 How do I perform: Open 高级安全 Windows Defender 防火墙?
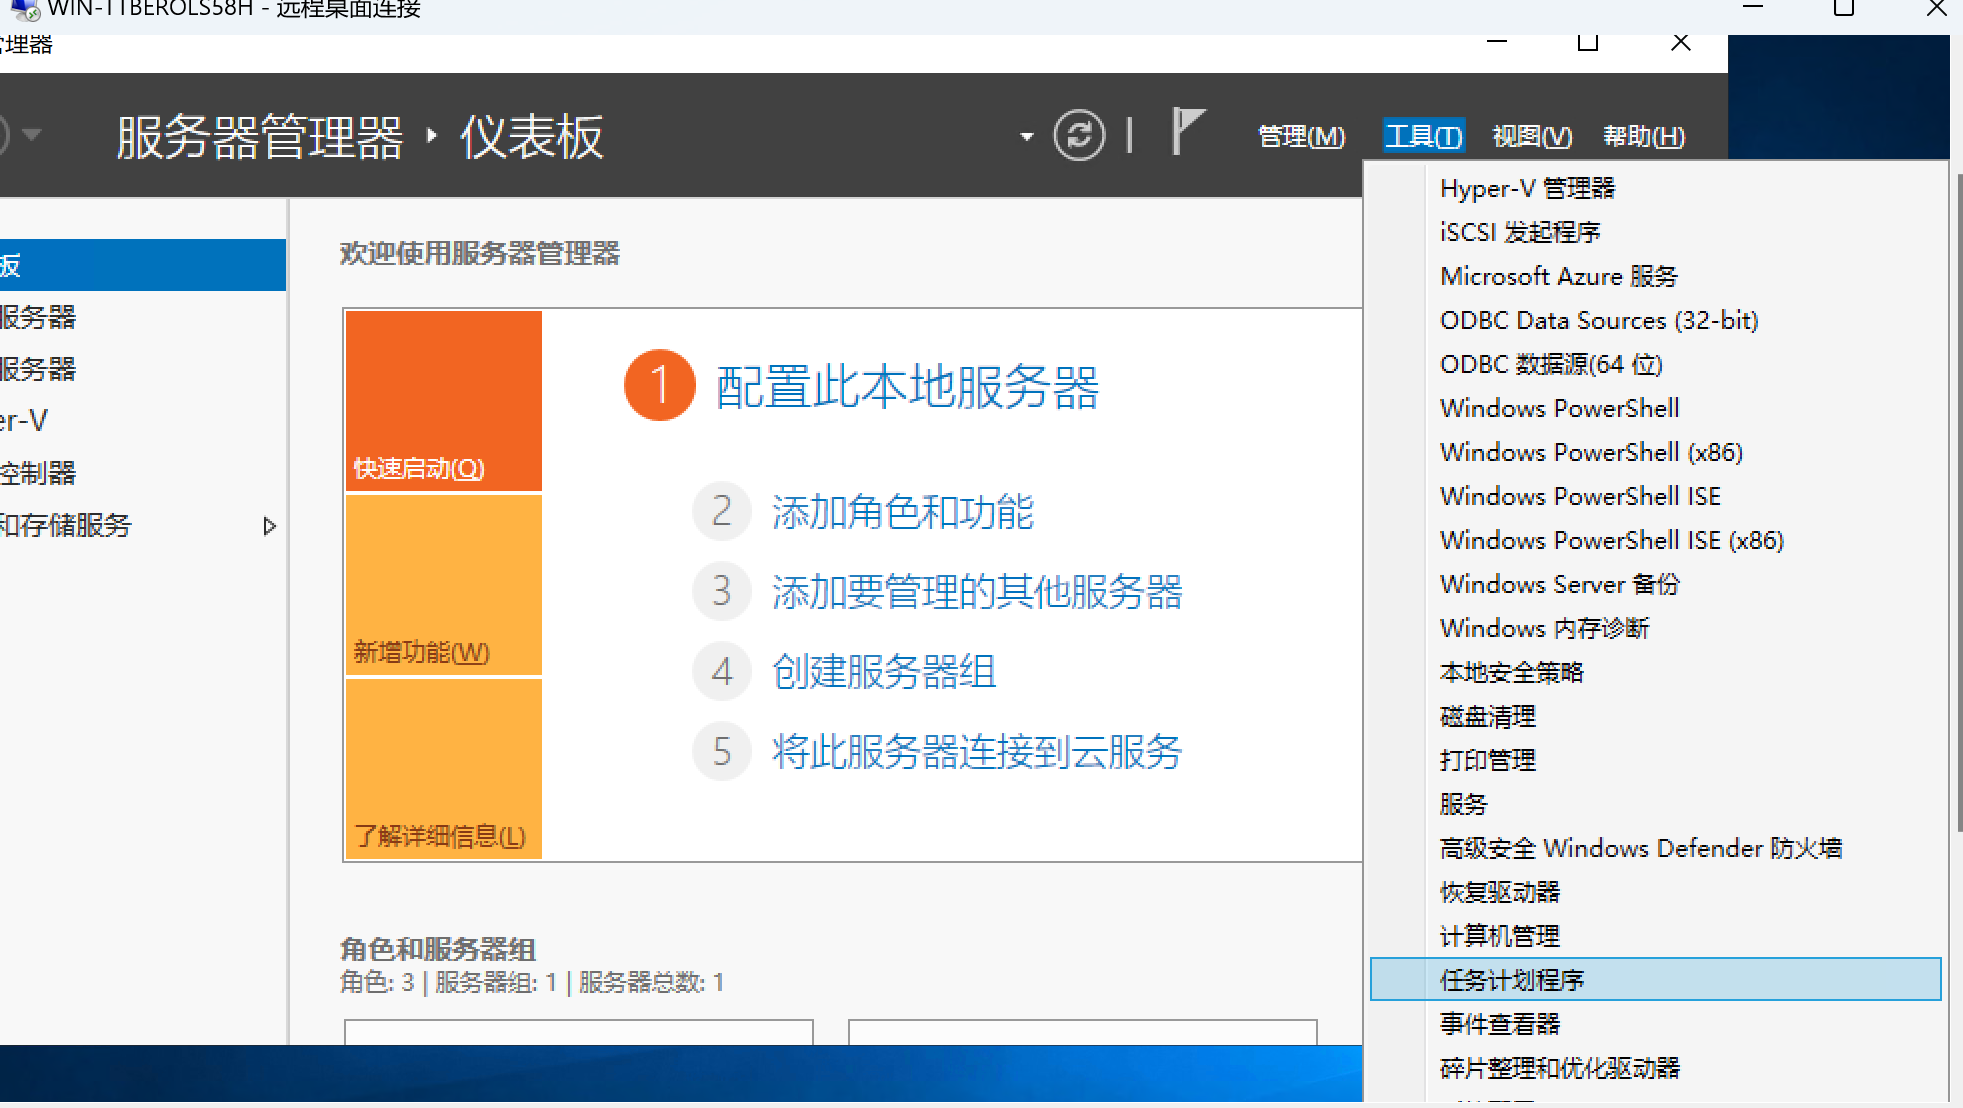click(1640, 847)
